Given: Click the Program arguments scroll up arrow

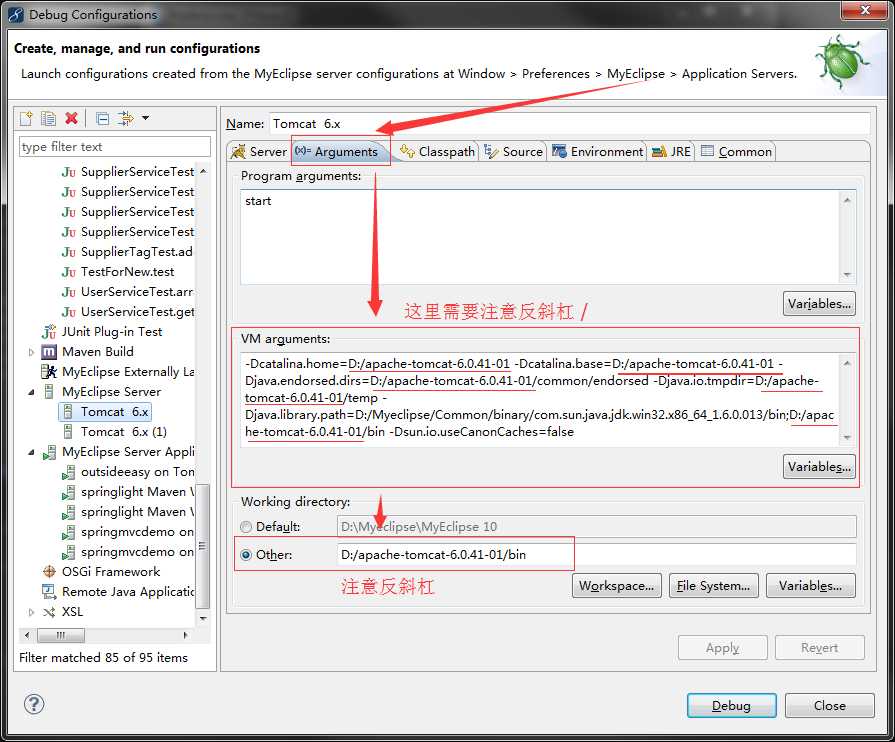Looking at the screenshot, I should 847,200.
